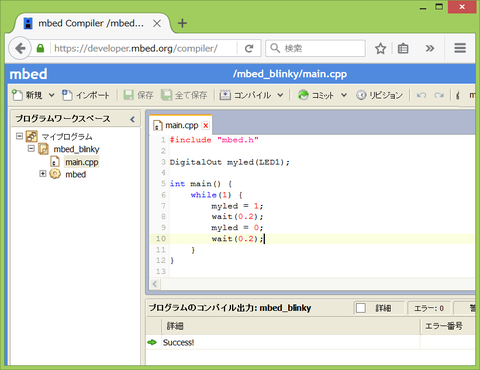Click the undo arrow icon
This screenshot has width=480, height=370.
point(422,95)
